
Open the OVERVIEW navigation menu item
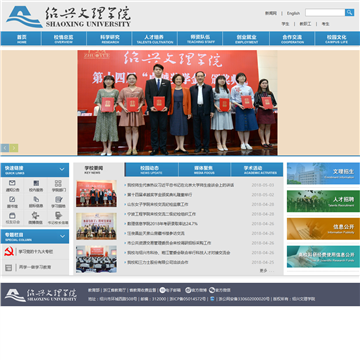coord(64,39)
